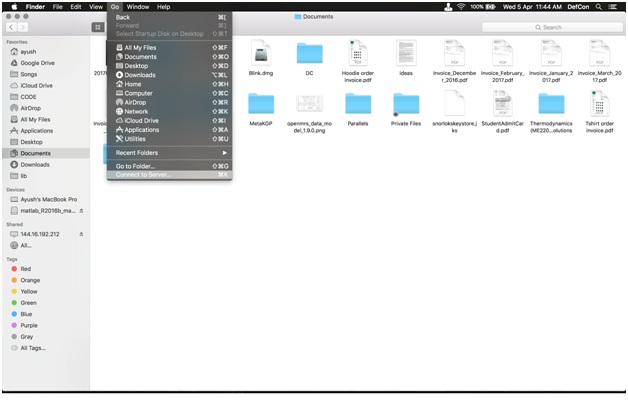Select Utilities from the Go menu
628x404 pixels.
(140, 138)
